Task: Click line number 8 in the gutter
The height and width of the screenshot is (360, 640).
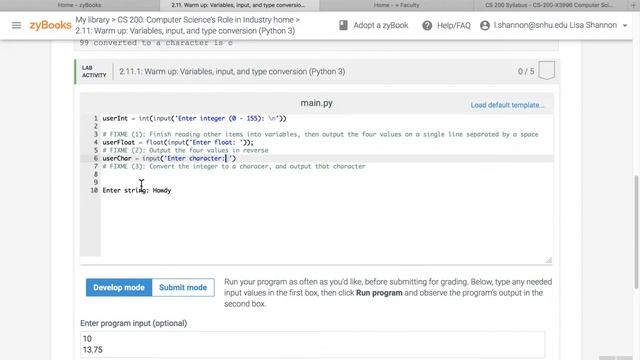Action: 96,174
